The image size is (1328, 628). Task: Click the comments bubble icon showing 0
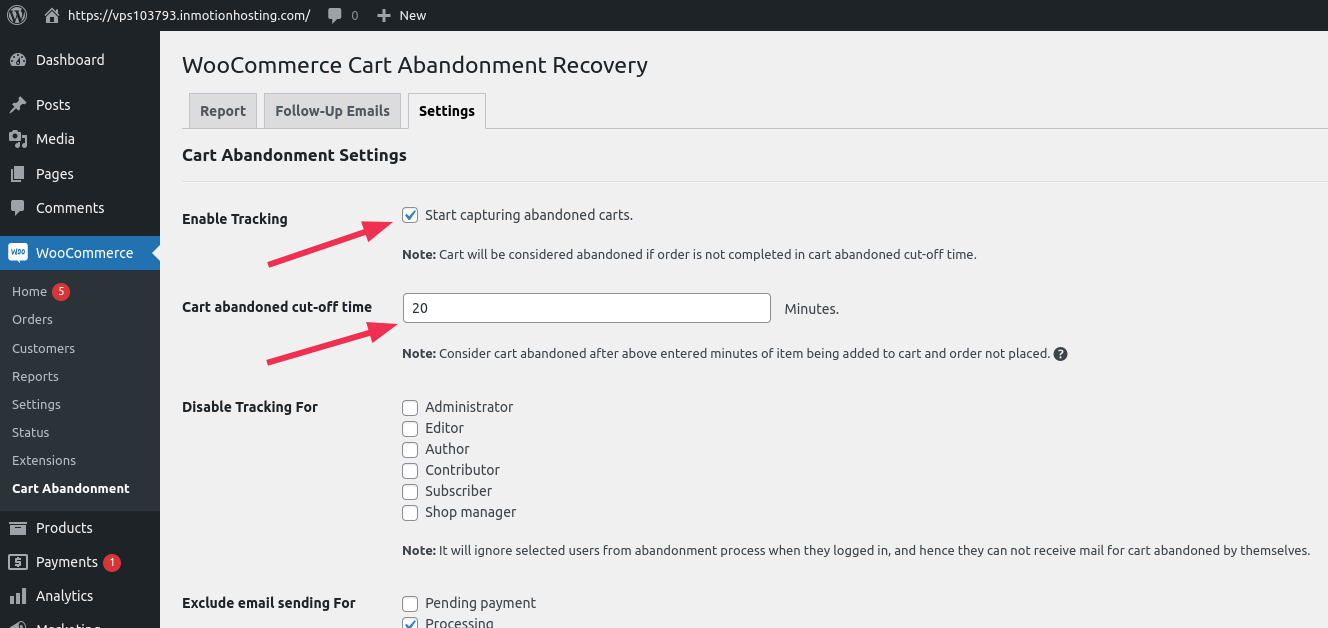point(335,15)
